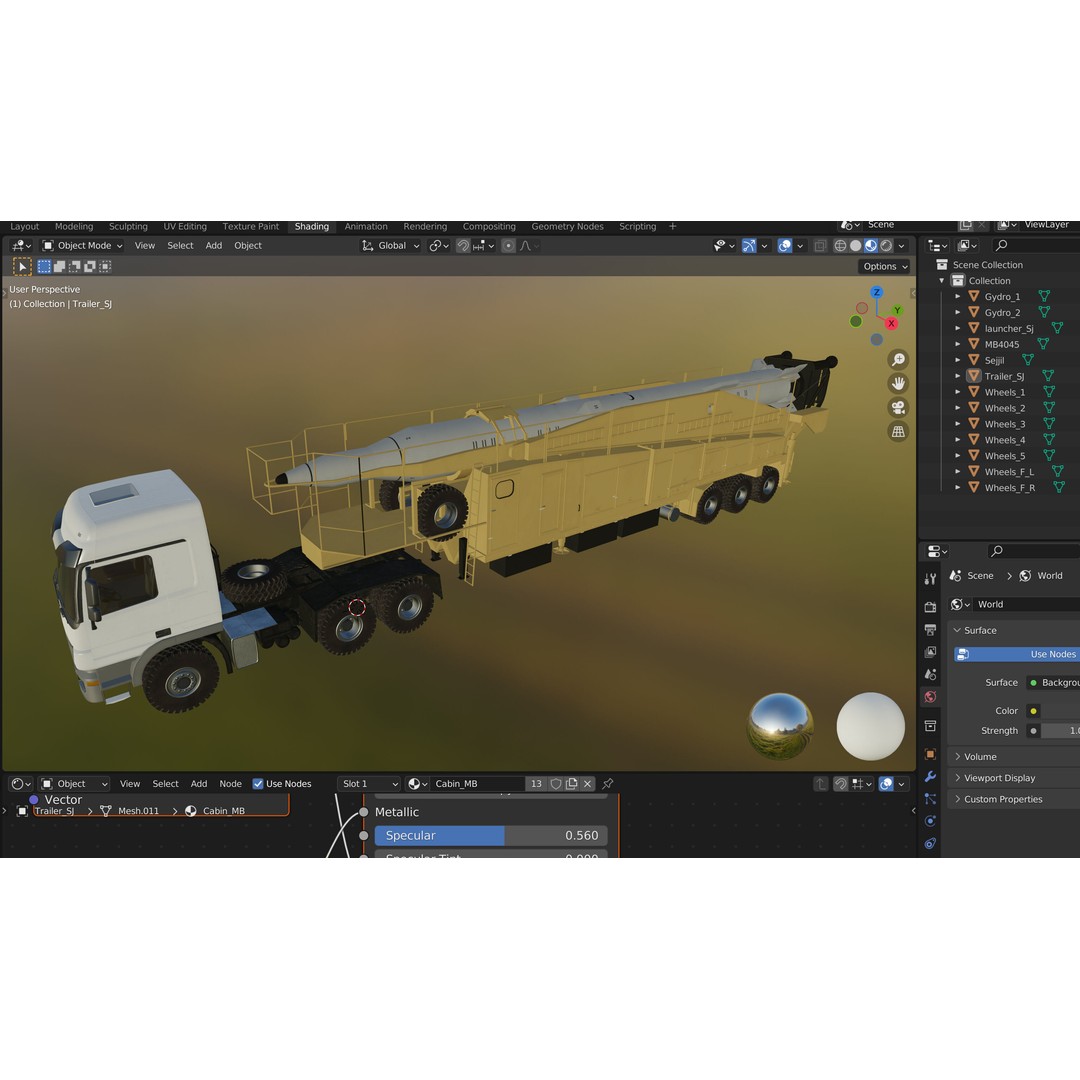Toggle fake user shield for Cabin_MB
1080x1080 pixels.
(556, 784)
